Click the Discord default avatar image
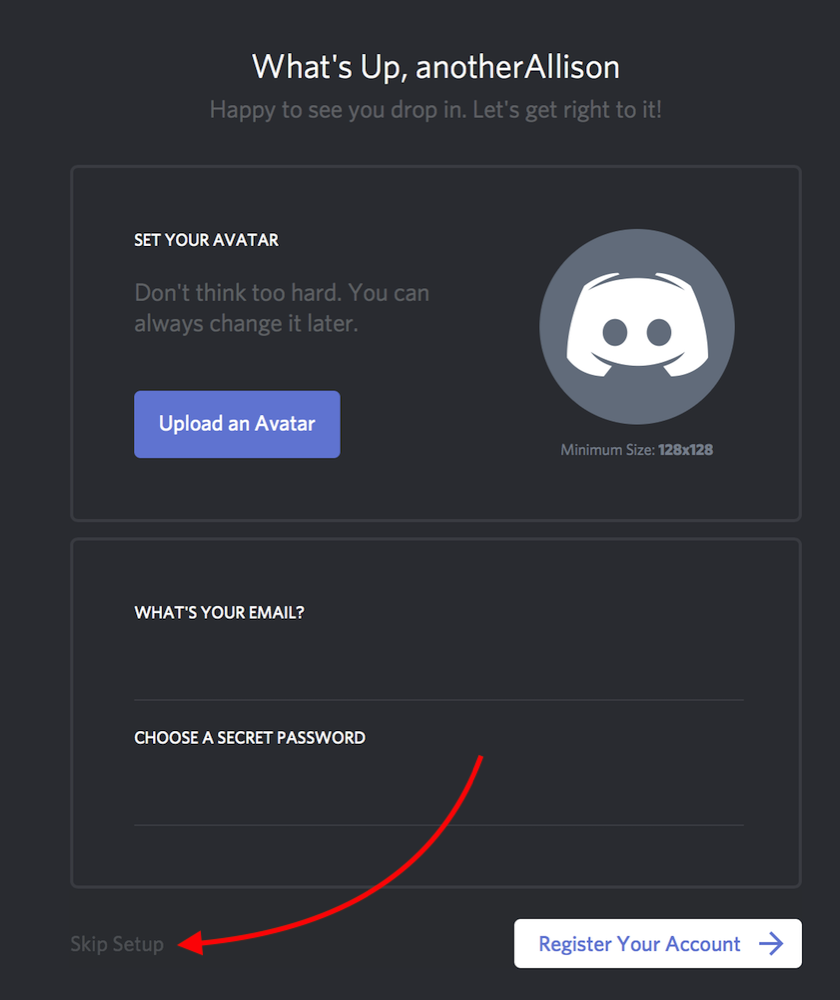This screenshot has height=1000, width=840. click(637, 327)
